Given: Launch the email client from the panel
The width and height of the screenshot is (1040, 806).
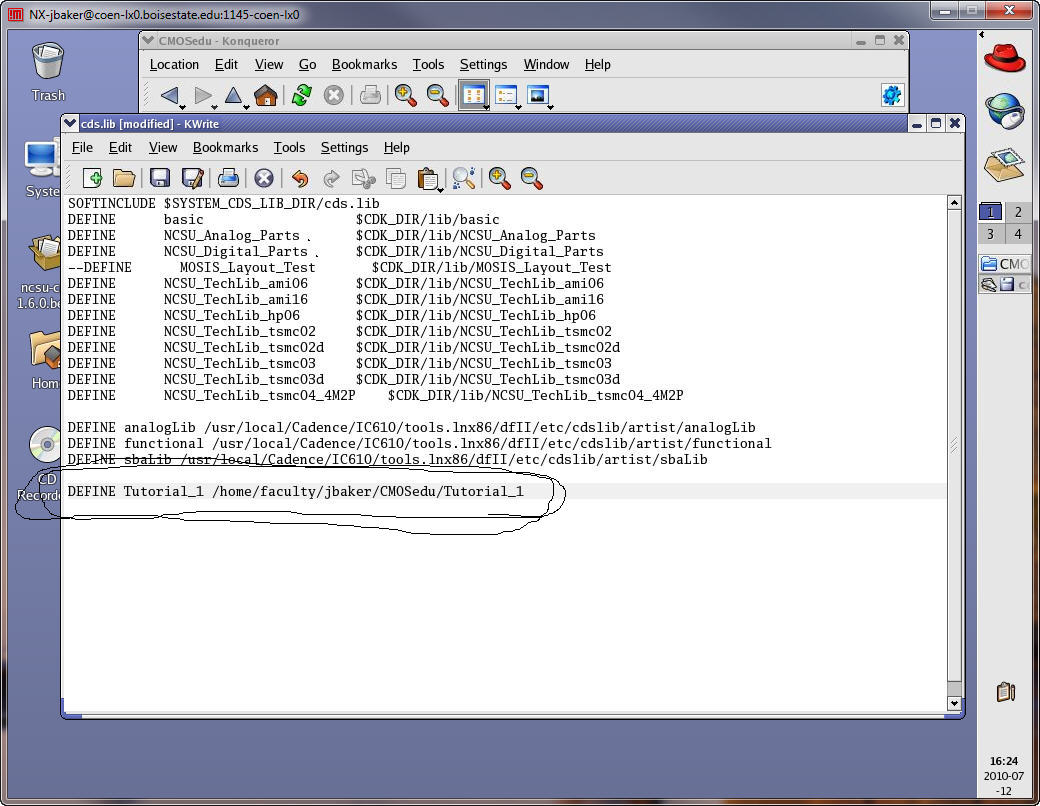Looking at the screenshot, I should point(1004,165).
